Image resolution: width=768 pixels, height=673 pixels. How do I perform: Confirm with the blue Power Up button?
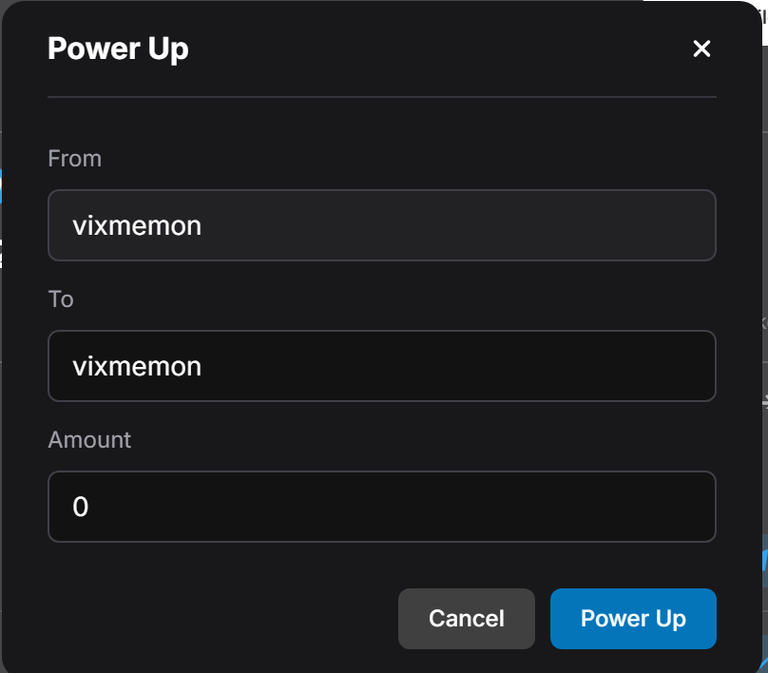pyautogui.click(x=633, y=618)
